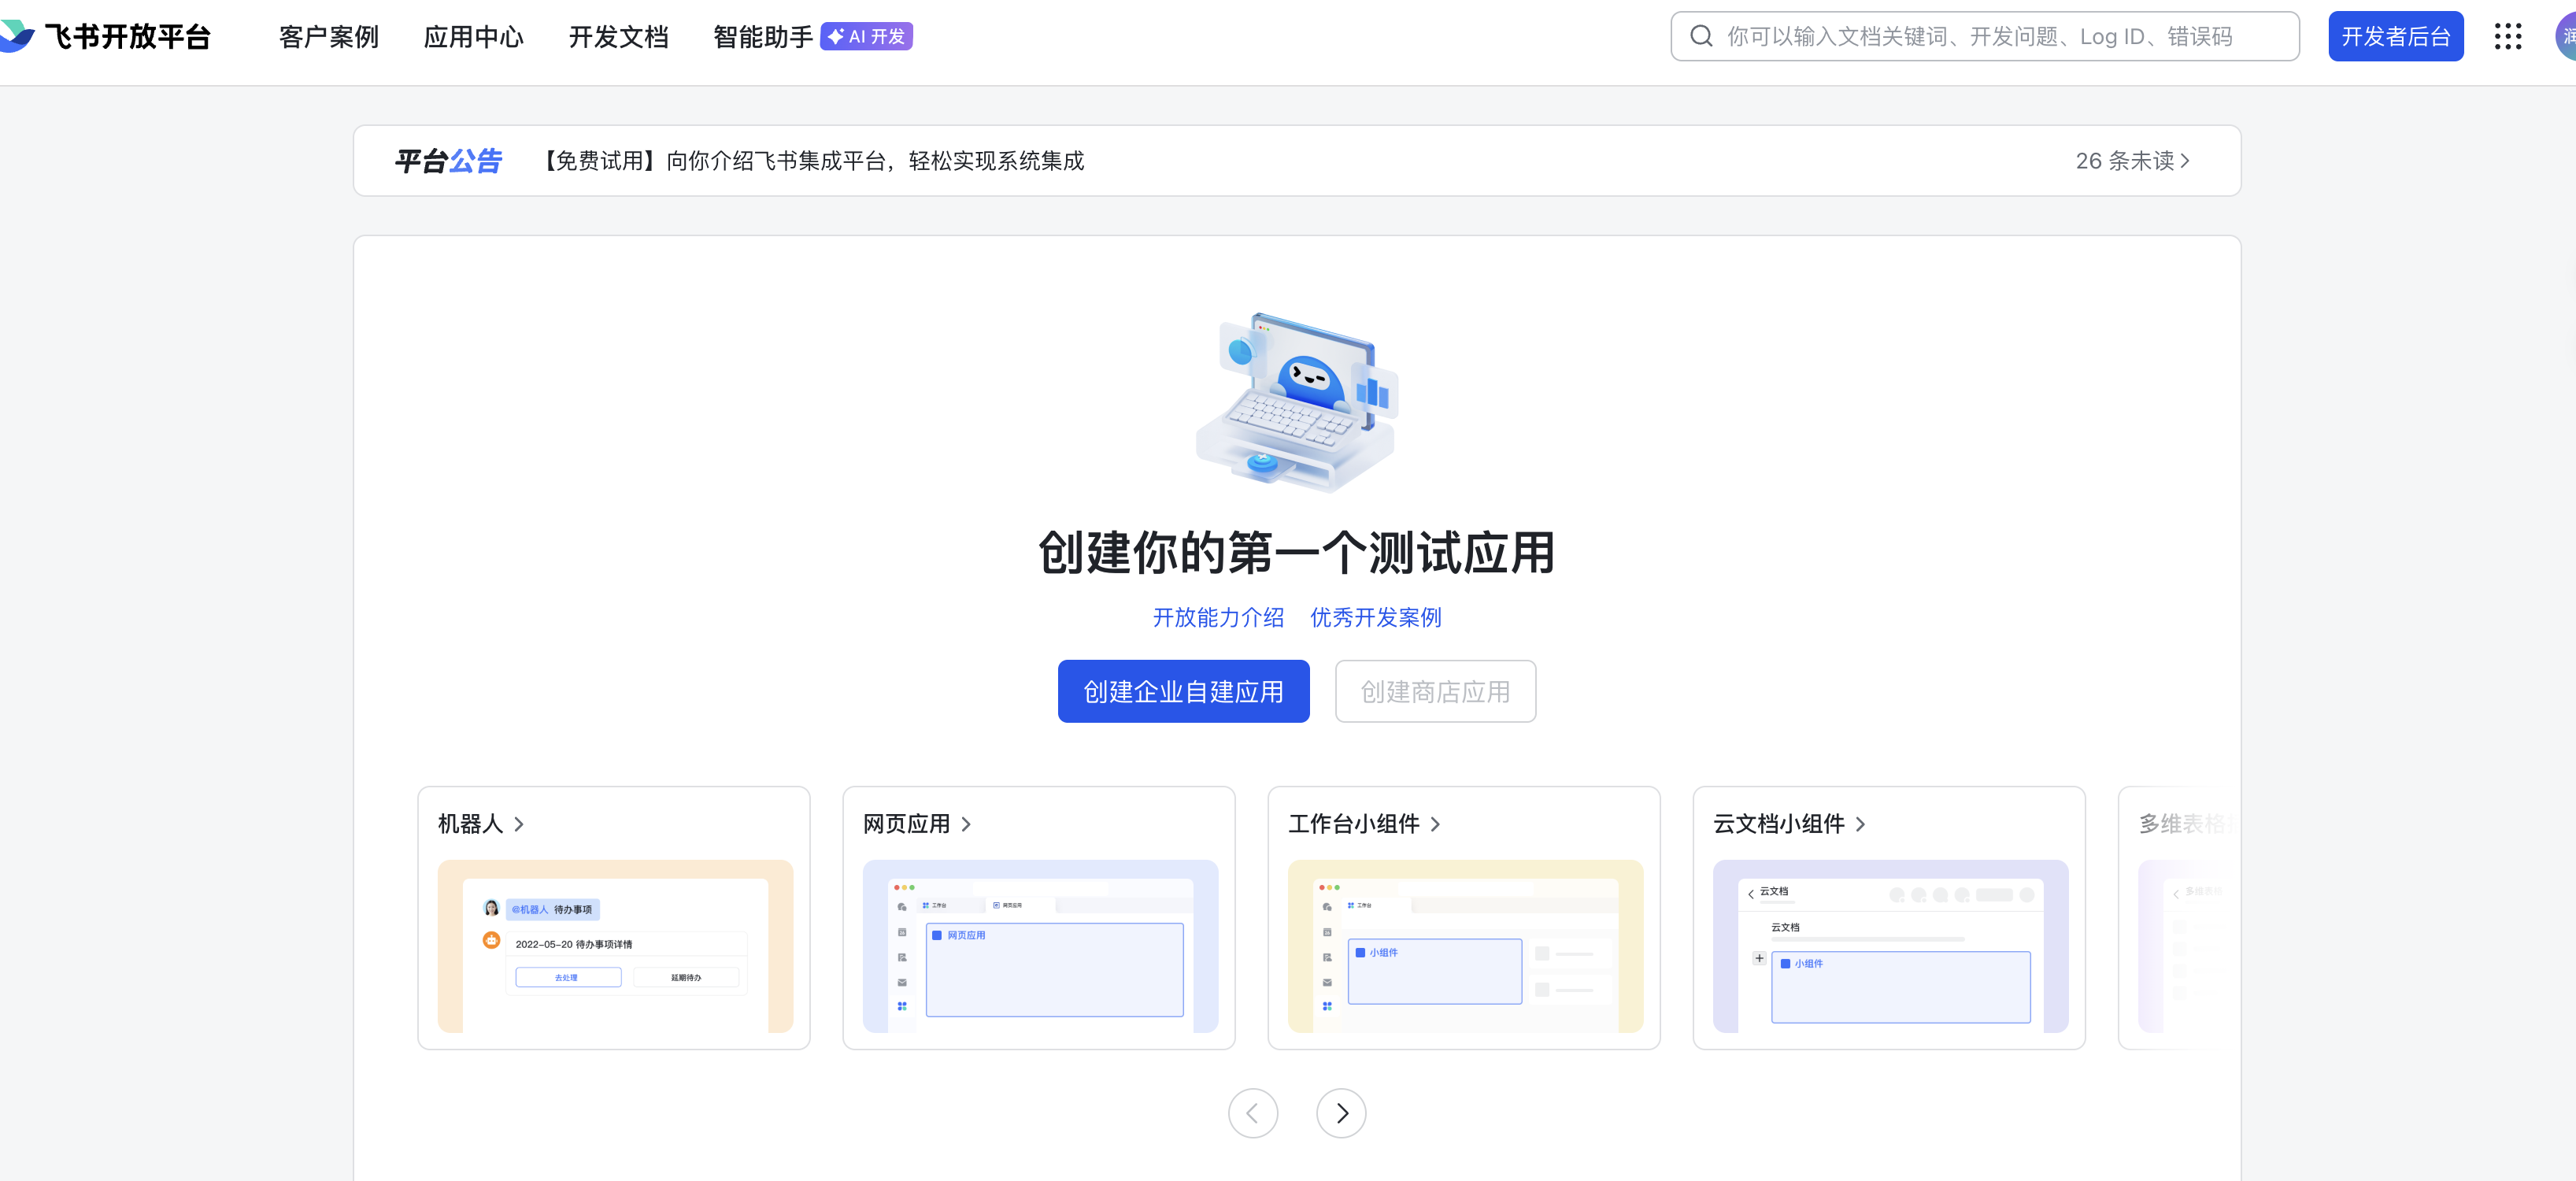Expand the 网页应用 card chevron
Screen dimensions: 2576x1181
point(966,824)
